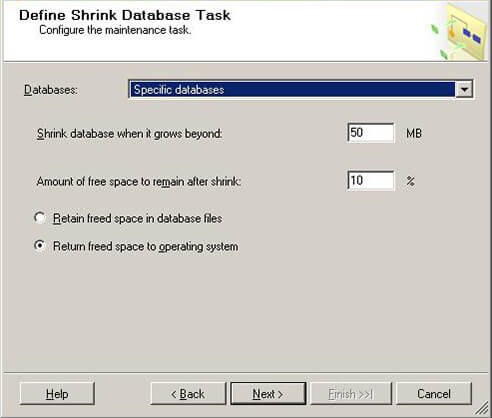Click the grayed-out Finish button

click(x=351, y=394)
